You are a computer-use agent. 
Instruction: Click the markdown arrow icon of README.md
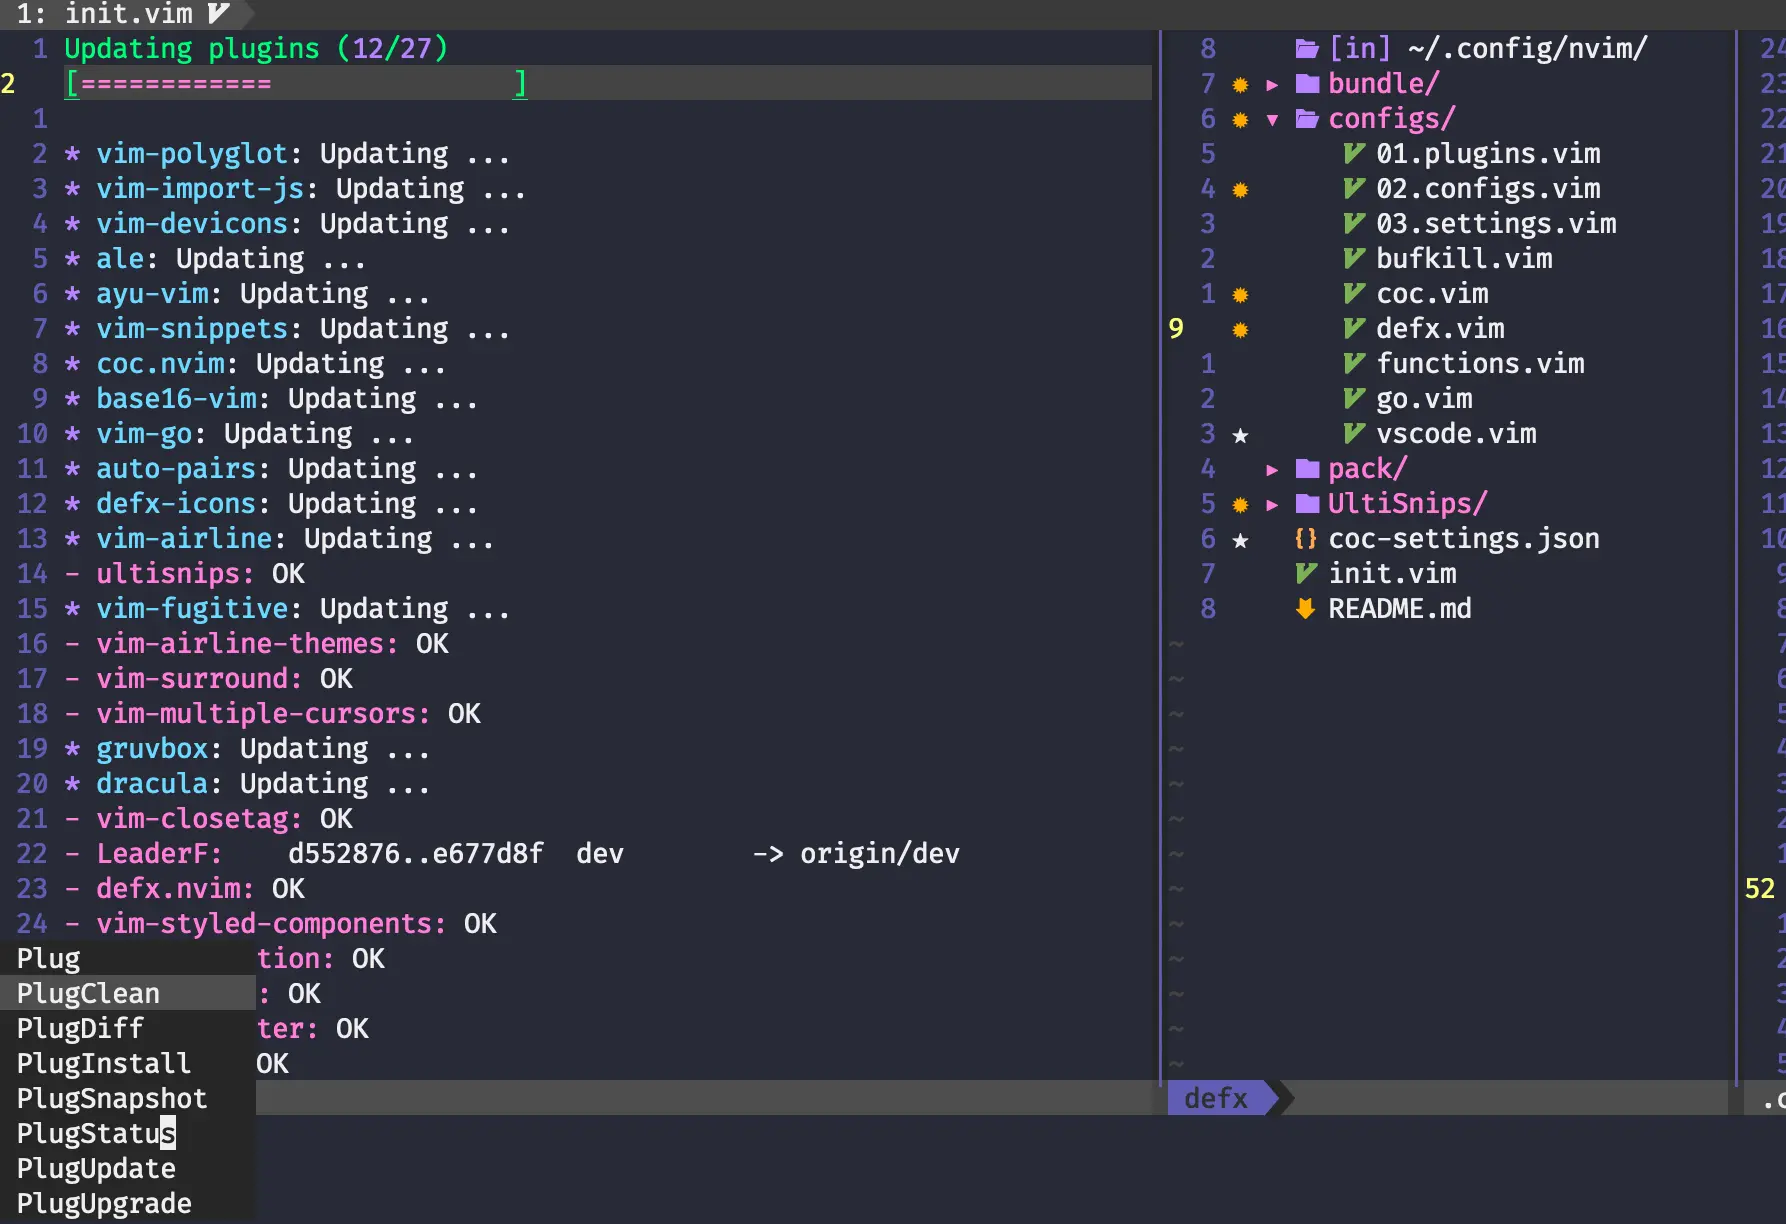1305,609
